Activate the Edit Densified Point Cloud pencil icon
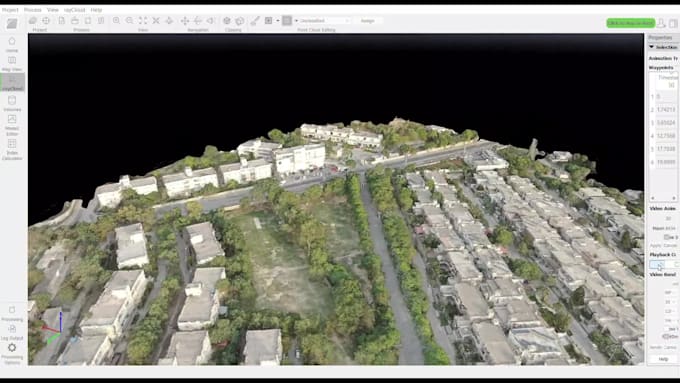Image resolution: width=680 pixels, height=383 pixels. [255, 20]
